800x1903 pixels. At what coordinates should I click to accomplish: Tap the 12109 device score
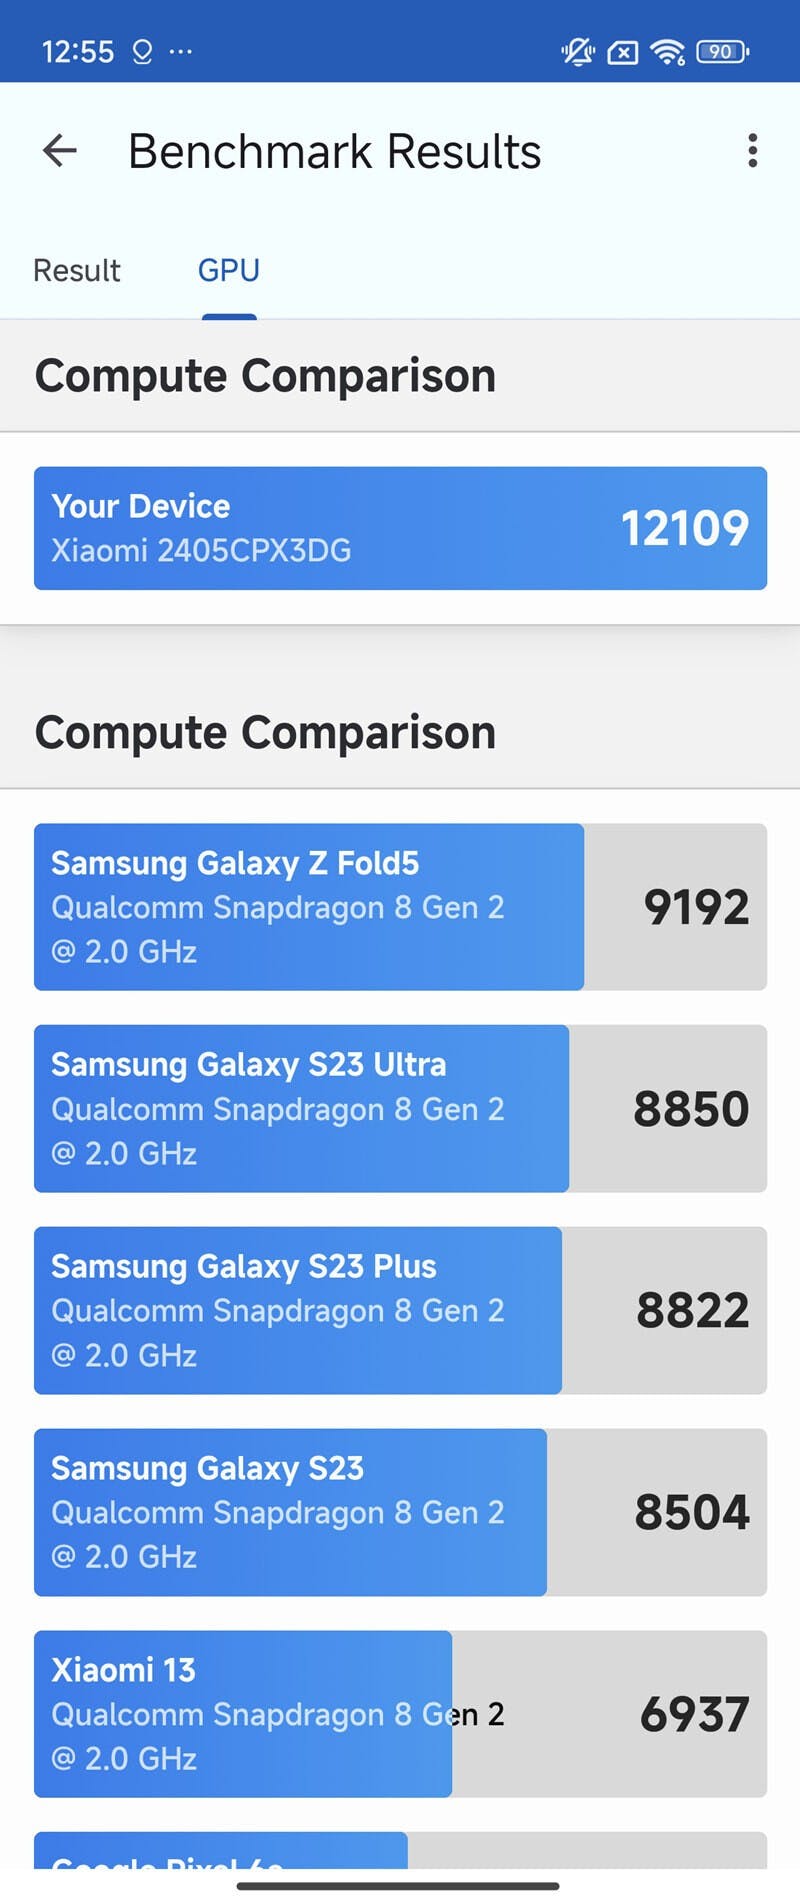pos(685,528)
